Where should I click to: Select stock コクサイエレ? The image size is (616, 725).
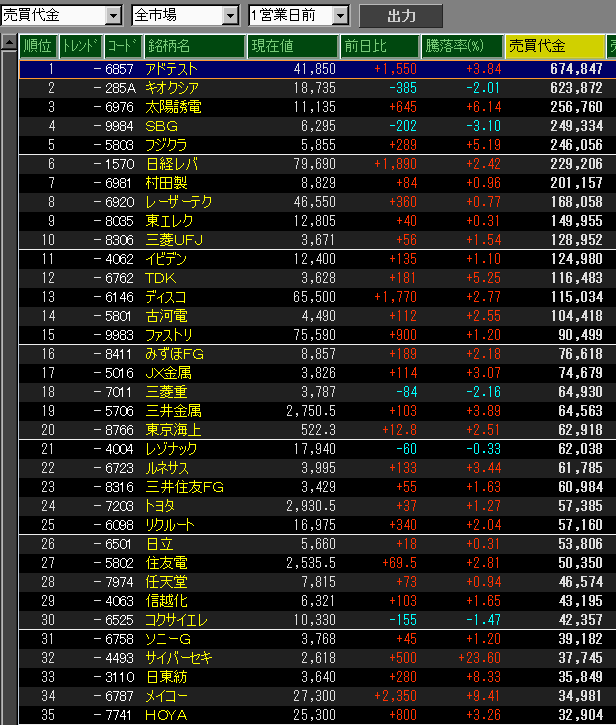click(x=176, y=620)
